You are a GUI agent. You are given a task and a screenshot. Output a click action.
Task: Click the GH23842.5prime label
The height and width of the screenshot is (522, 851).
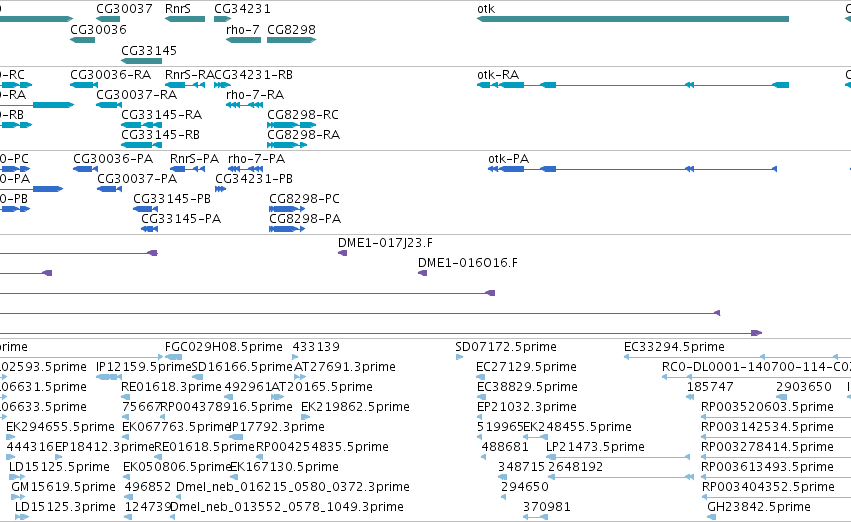tap(759, 507)
